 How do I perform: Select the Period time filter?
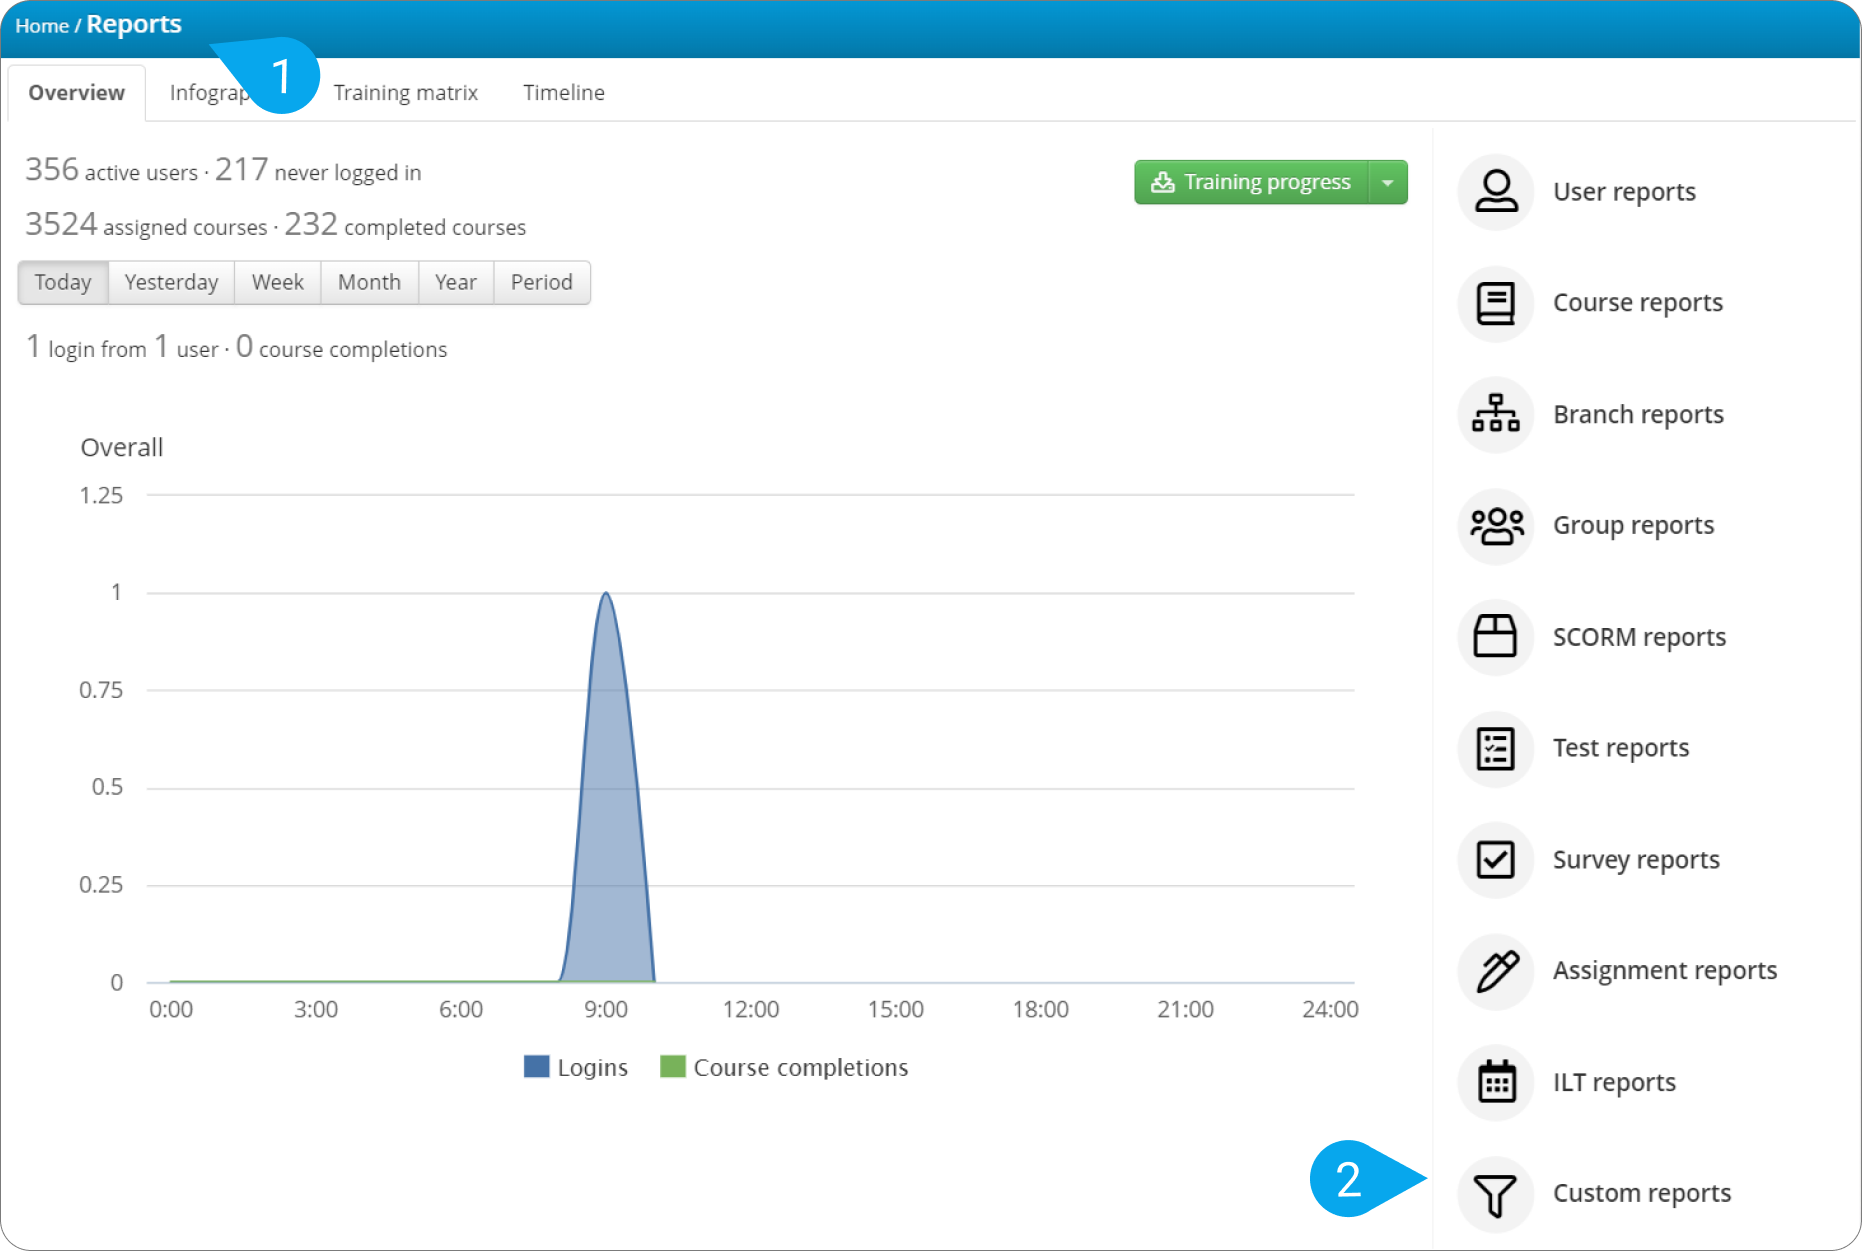tap(542, 283)
